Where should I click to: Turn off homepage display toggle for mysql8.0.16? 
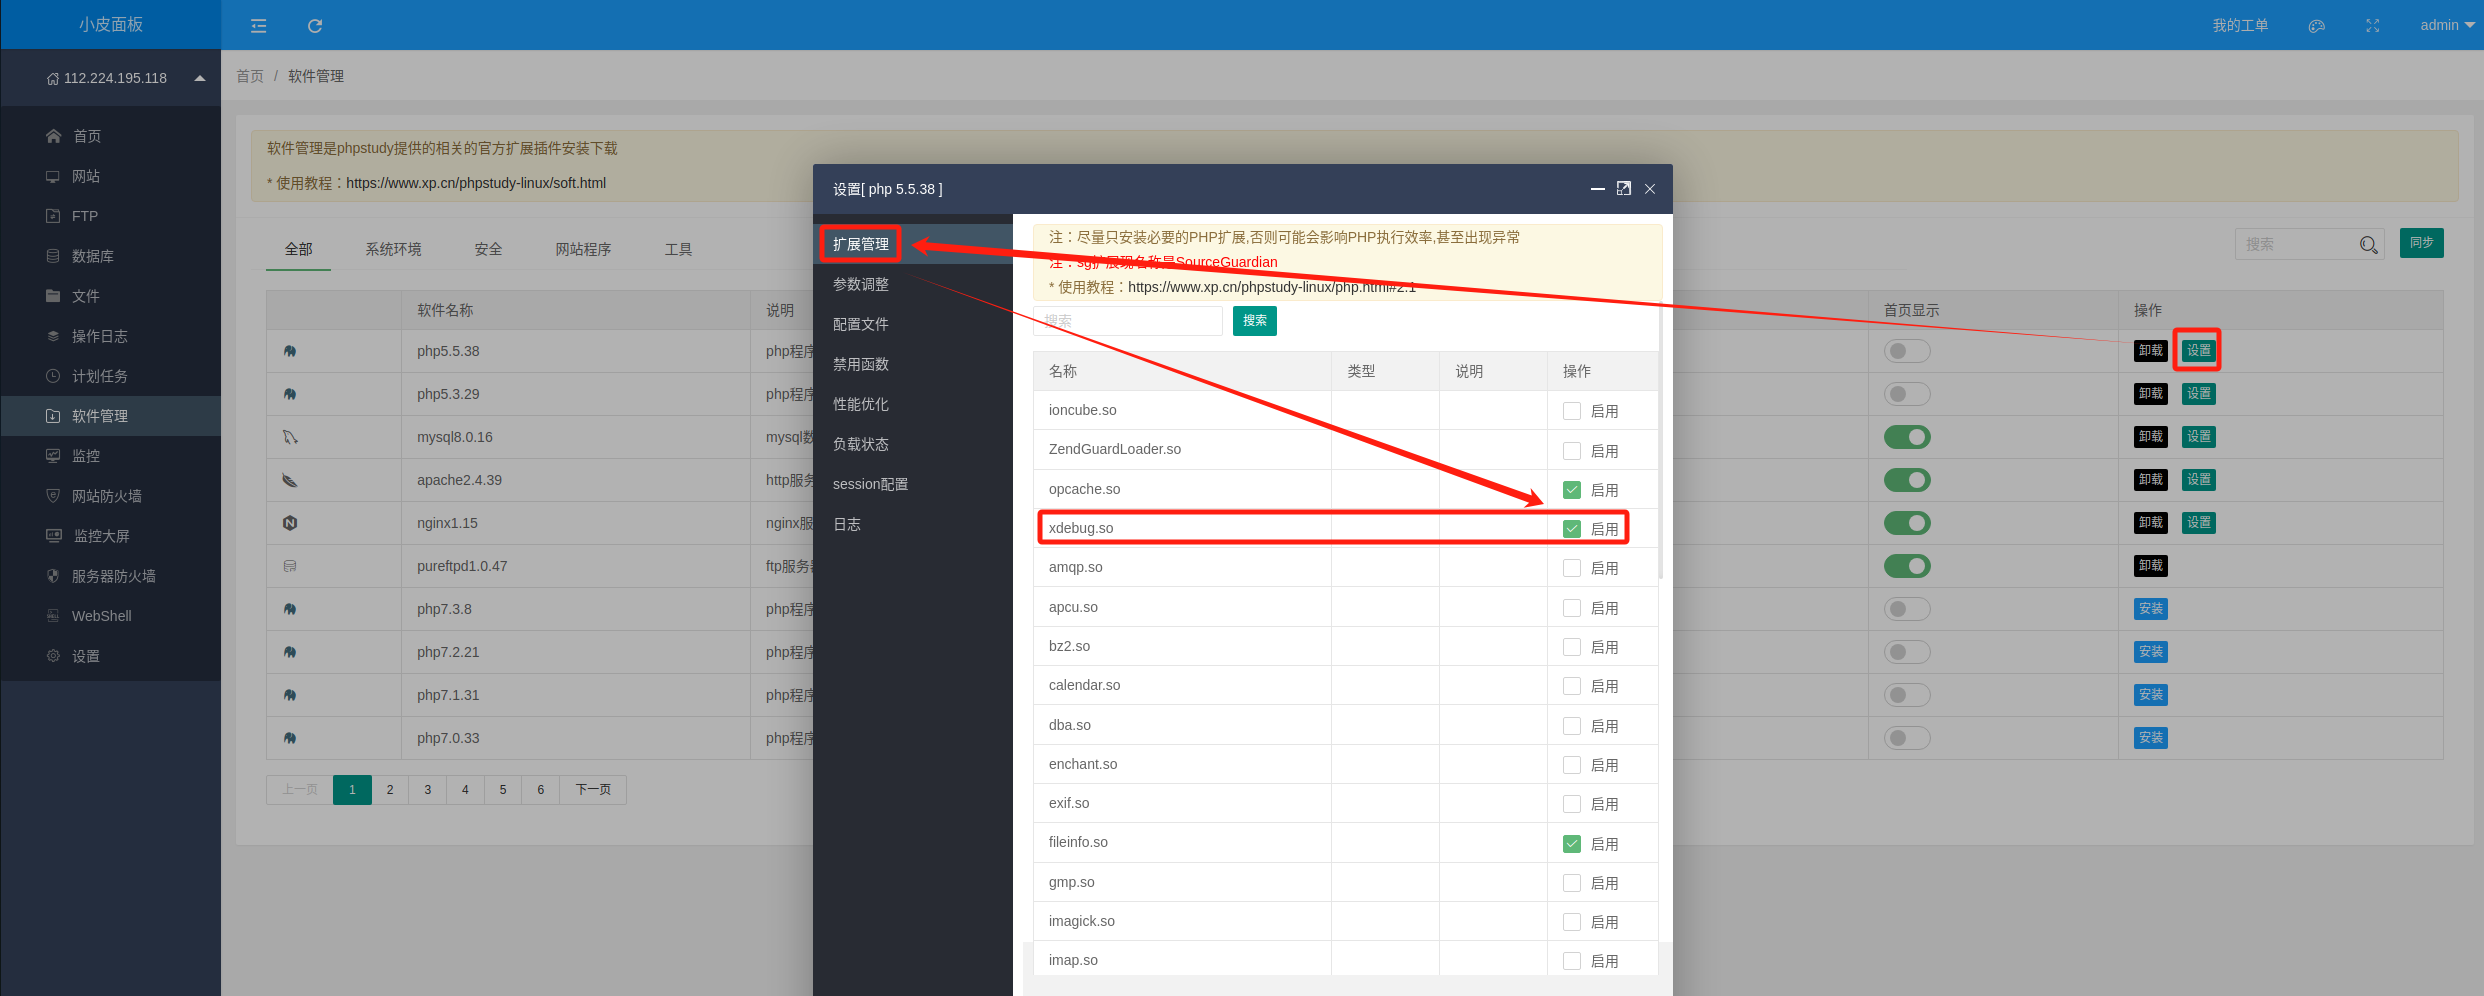pos(1906,437)
